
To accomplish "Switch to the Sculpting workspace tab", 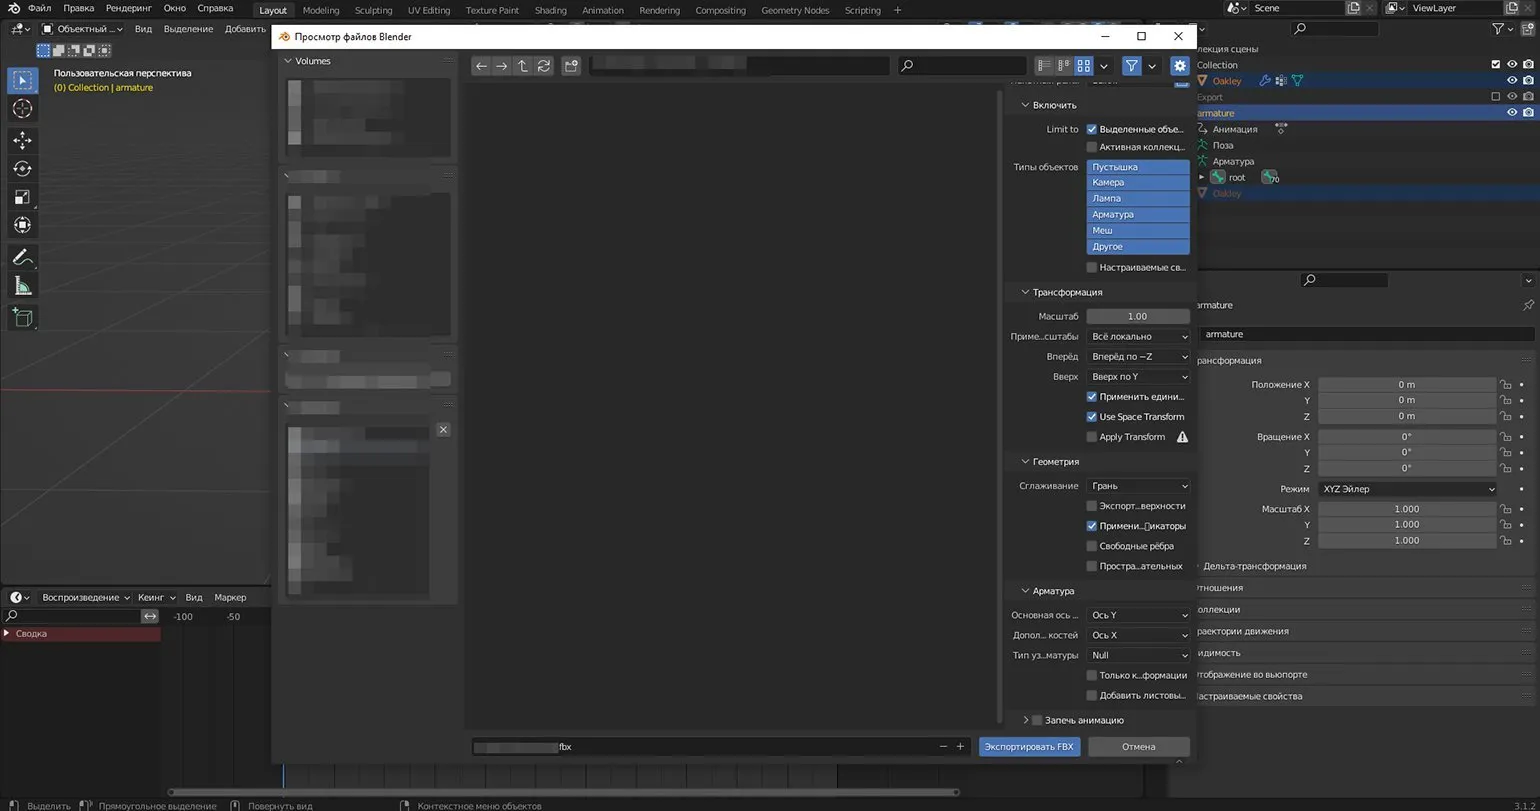I will coord(373,10).
